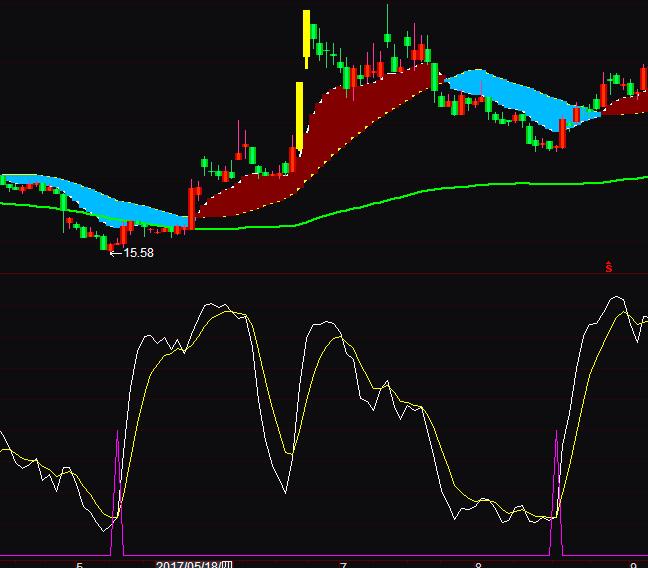
Task: Click the white oscillator line's deep middle trough
Action: 285,491
